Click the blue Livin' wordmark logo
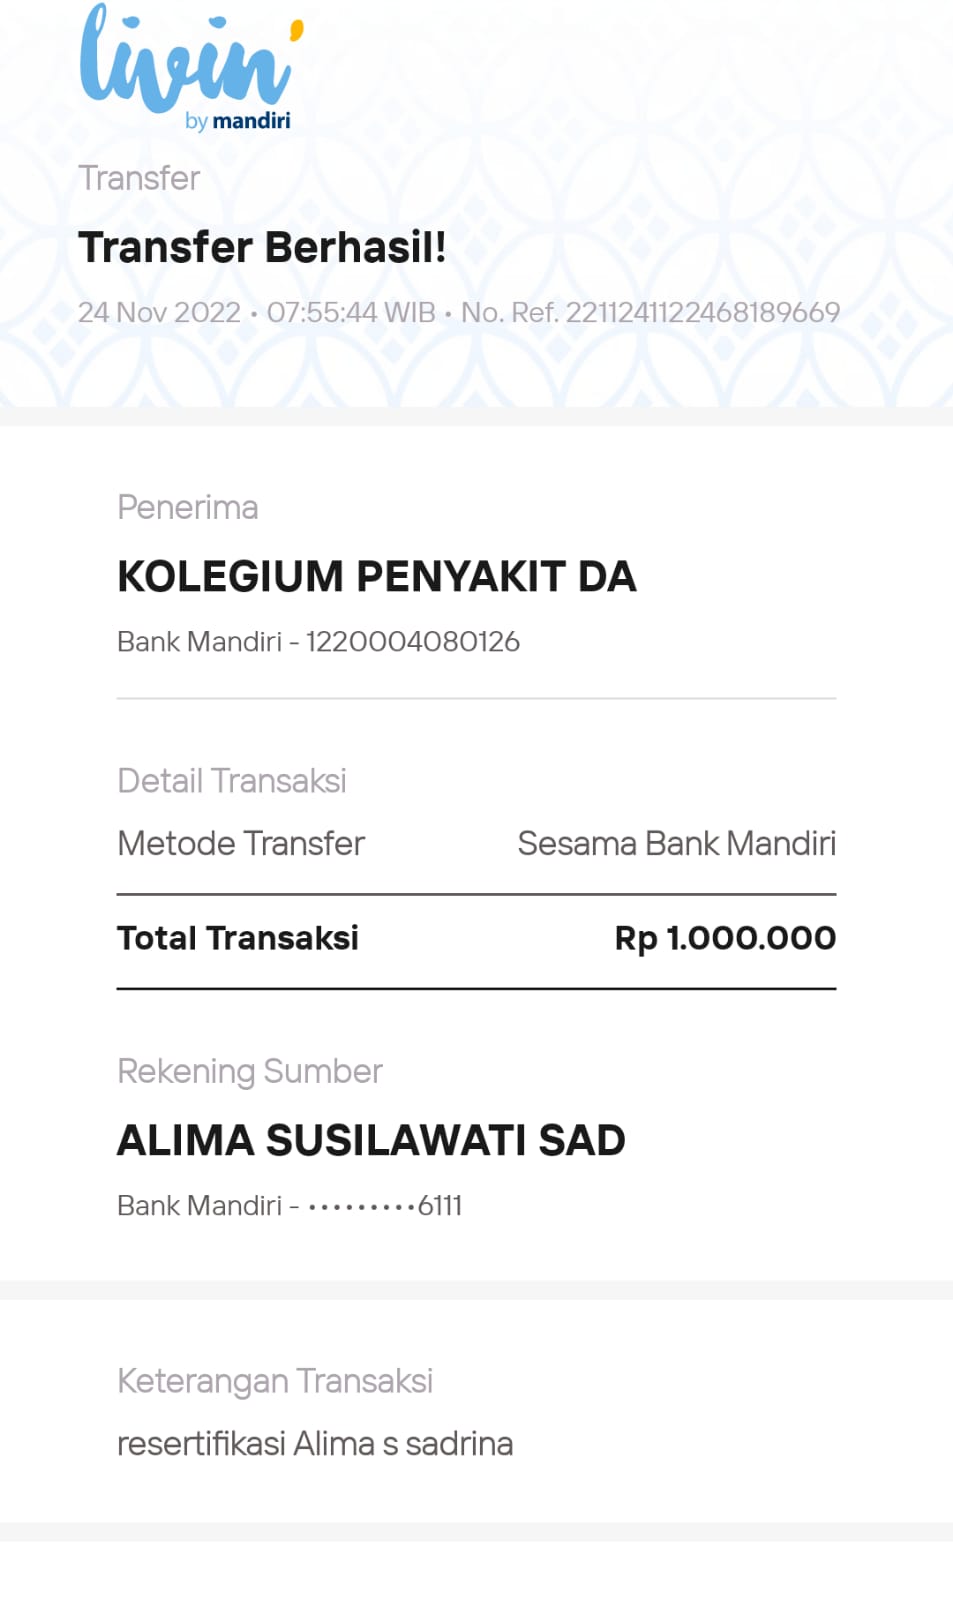953x1600 pixels. (x=185, y=60)
